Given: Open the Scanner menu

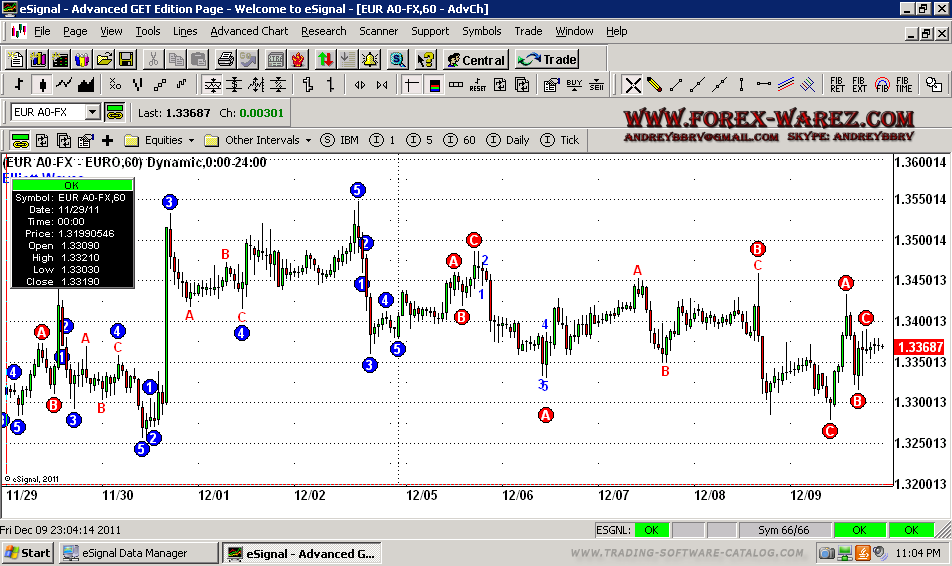Looking at the screenshot, I should [378, 31].
